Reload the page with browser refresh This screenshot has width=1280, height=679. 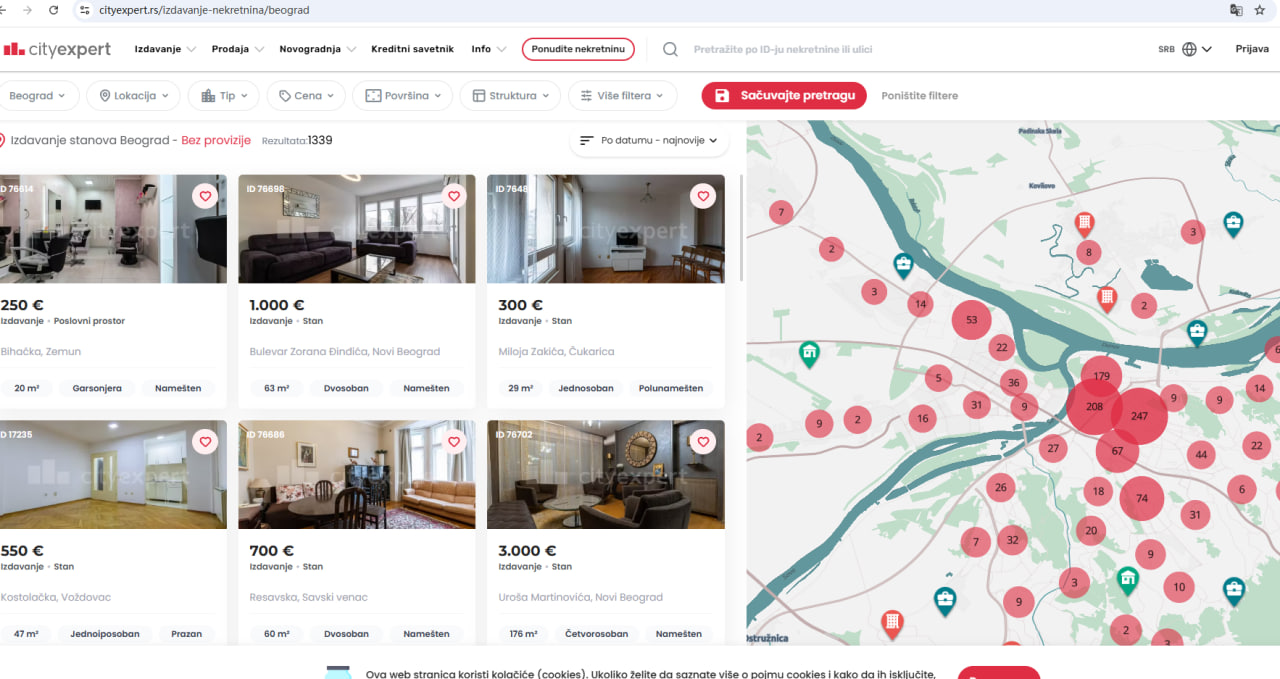(53, 10)
